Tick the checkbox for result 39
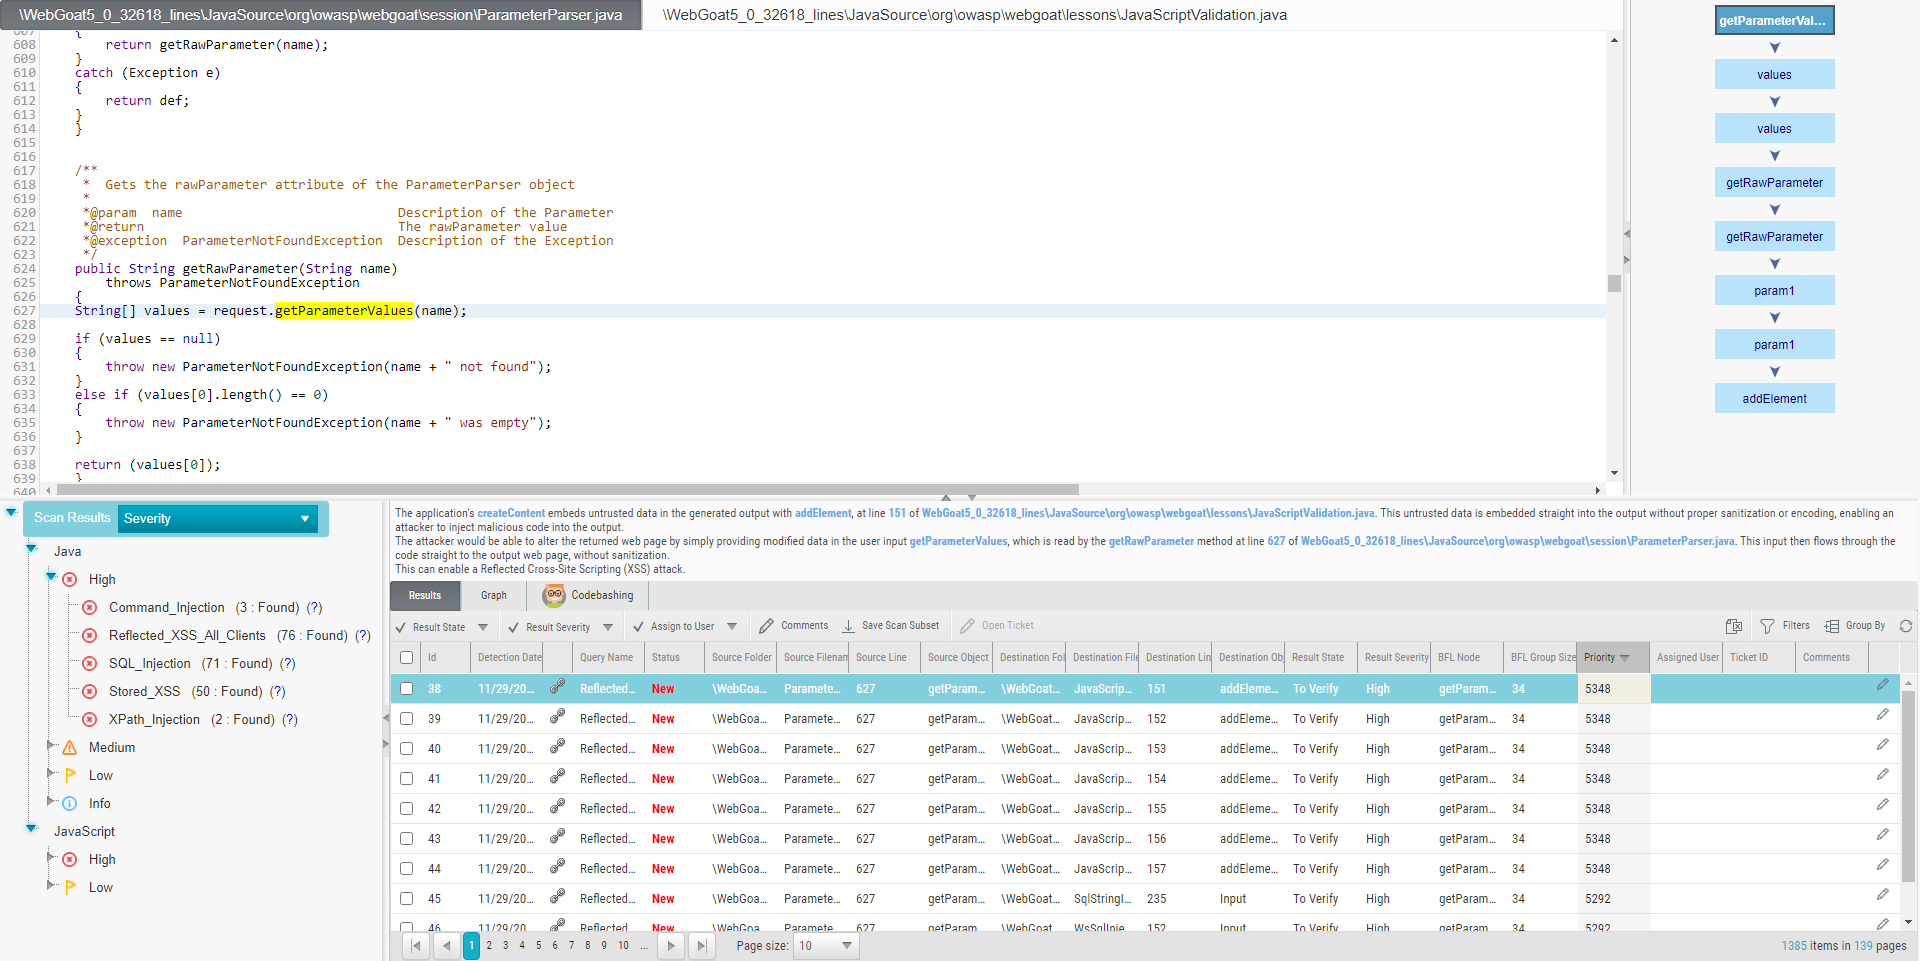Image resolution: width=1920 pixels, height=961 pixels. (x=406, y=718)
